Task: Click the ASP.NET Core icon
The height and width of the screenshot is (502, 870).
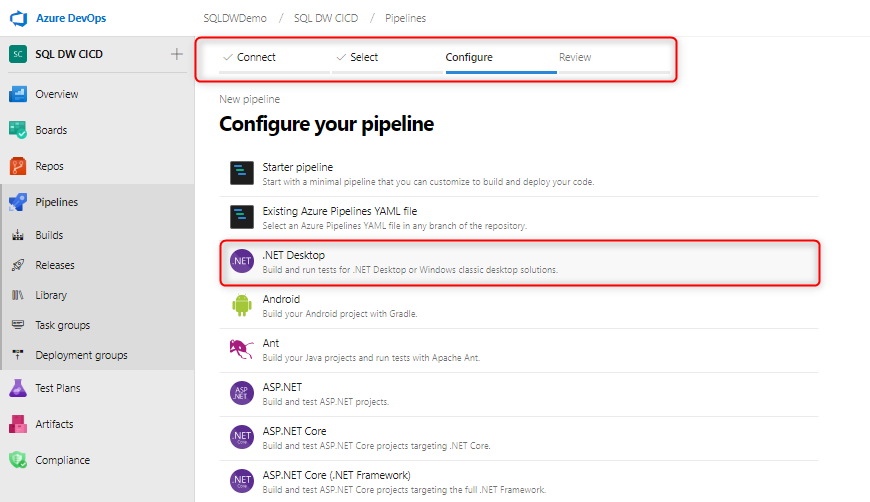Action: point(242,437)
